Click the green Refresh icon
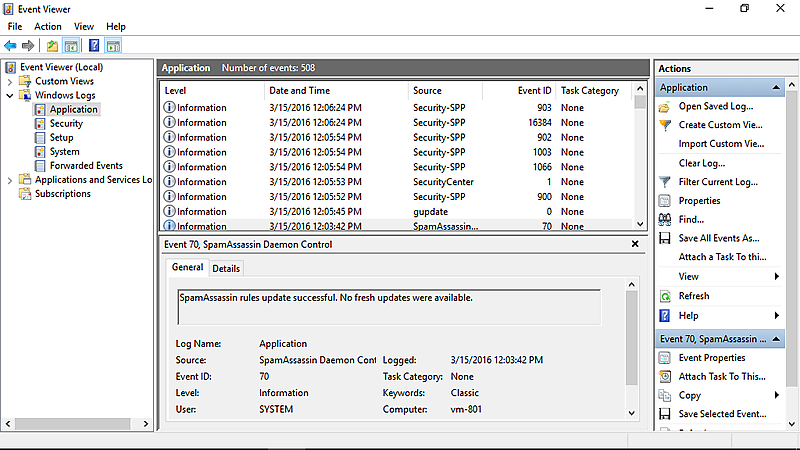 click(666, 296)
